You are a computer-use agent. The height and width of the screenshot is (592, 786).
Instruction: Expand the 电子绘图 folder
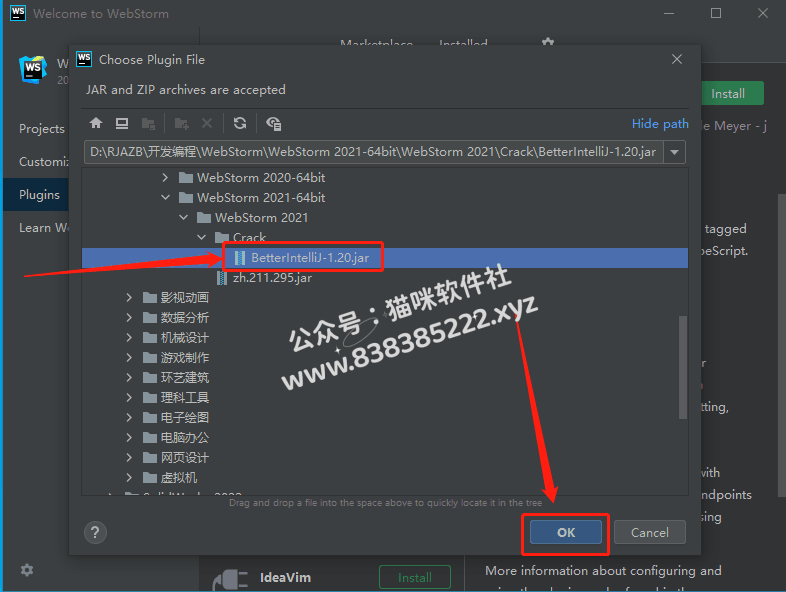(129, 418)
